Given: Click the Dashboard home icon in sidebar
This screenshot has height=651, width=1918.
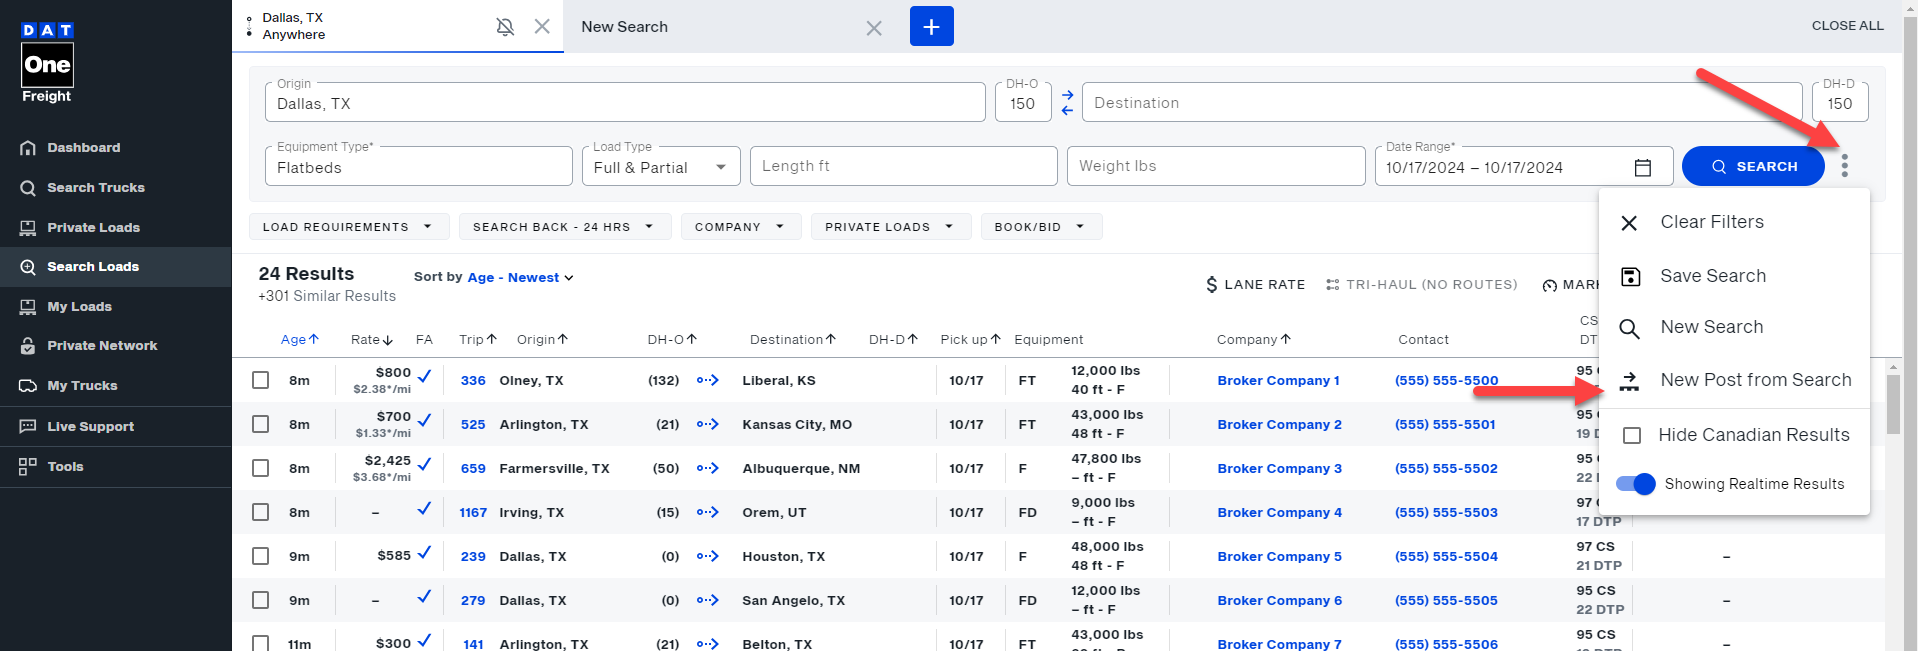Looking at the screenshot, I should [28, 148].
